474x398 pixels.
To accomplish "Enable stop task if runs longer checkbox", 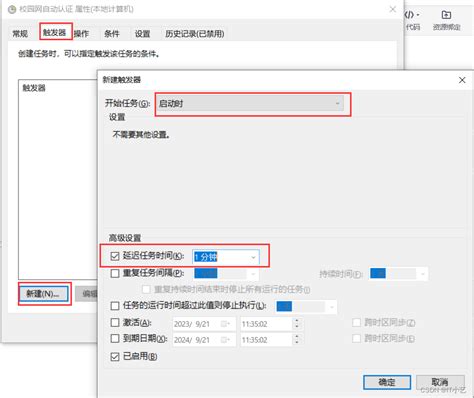I will tap(115, 306).
